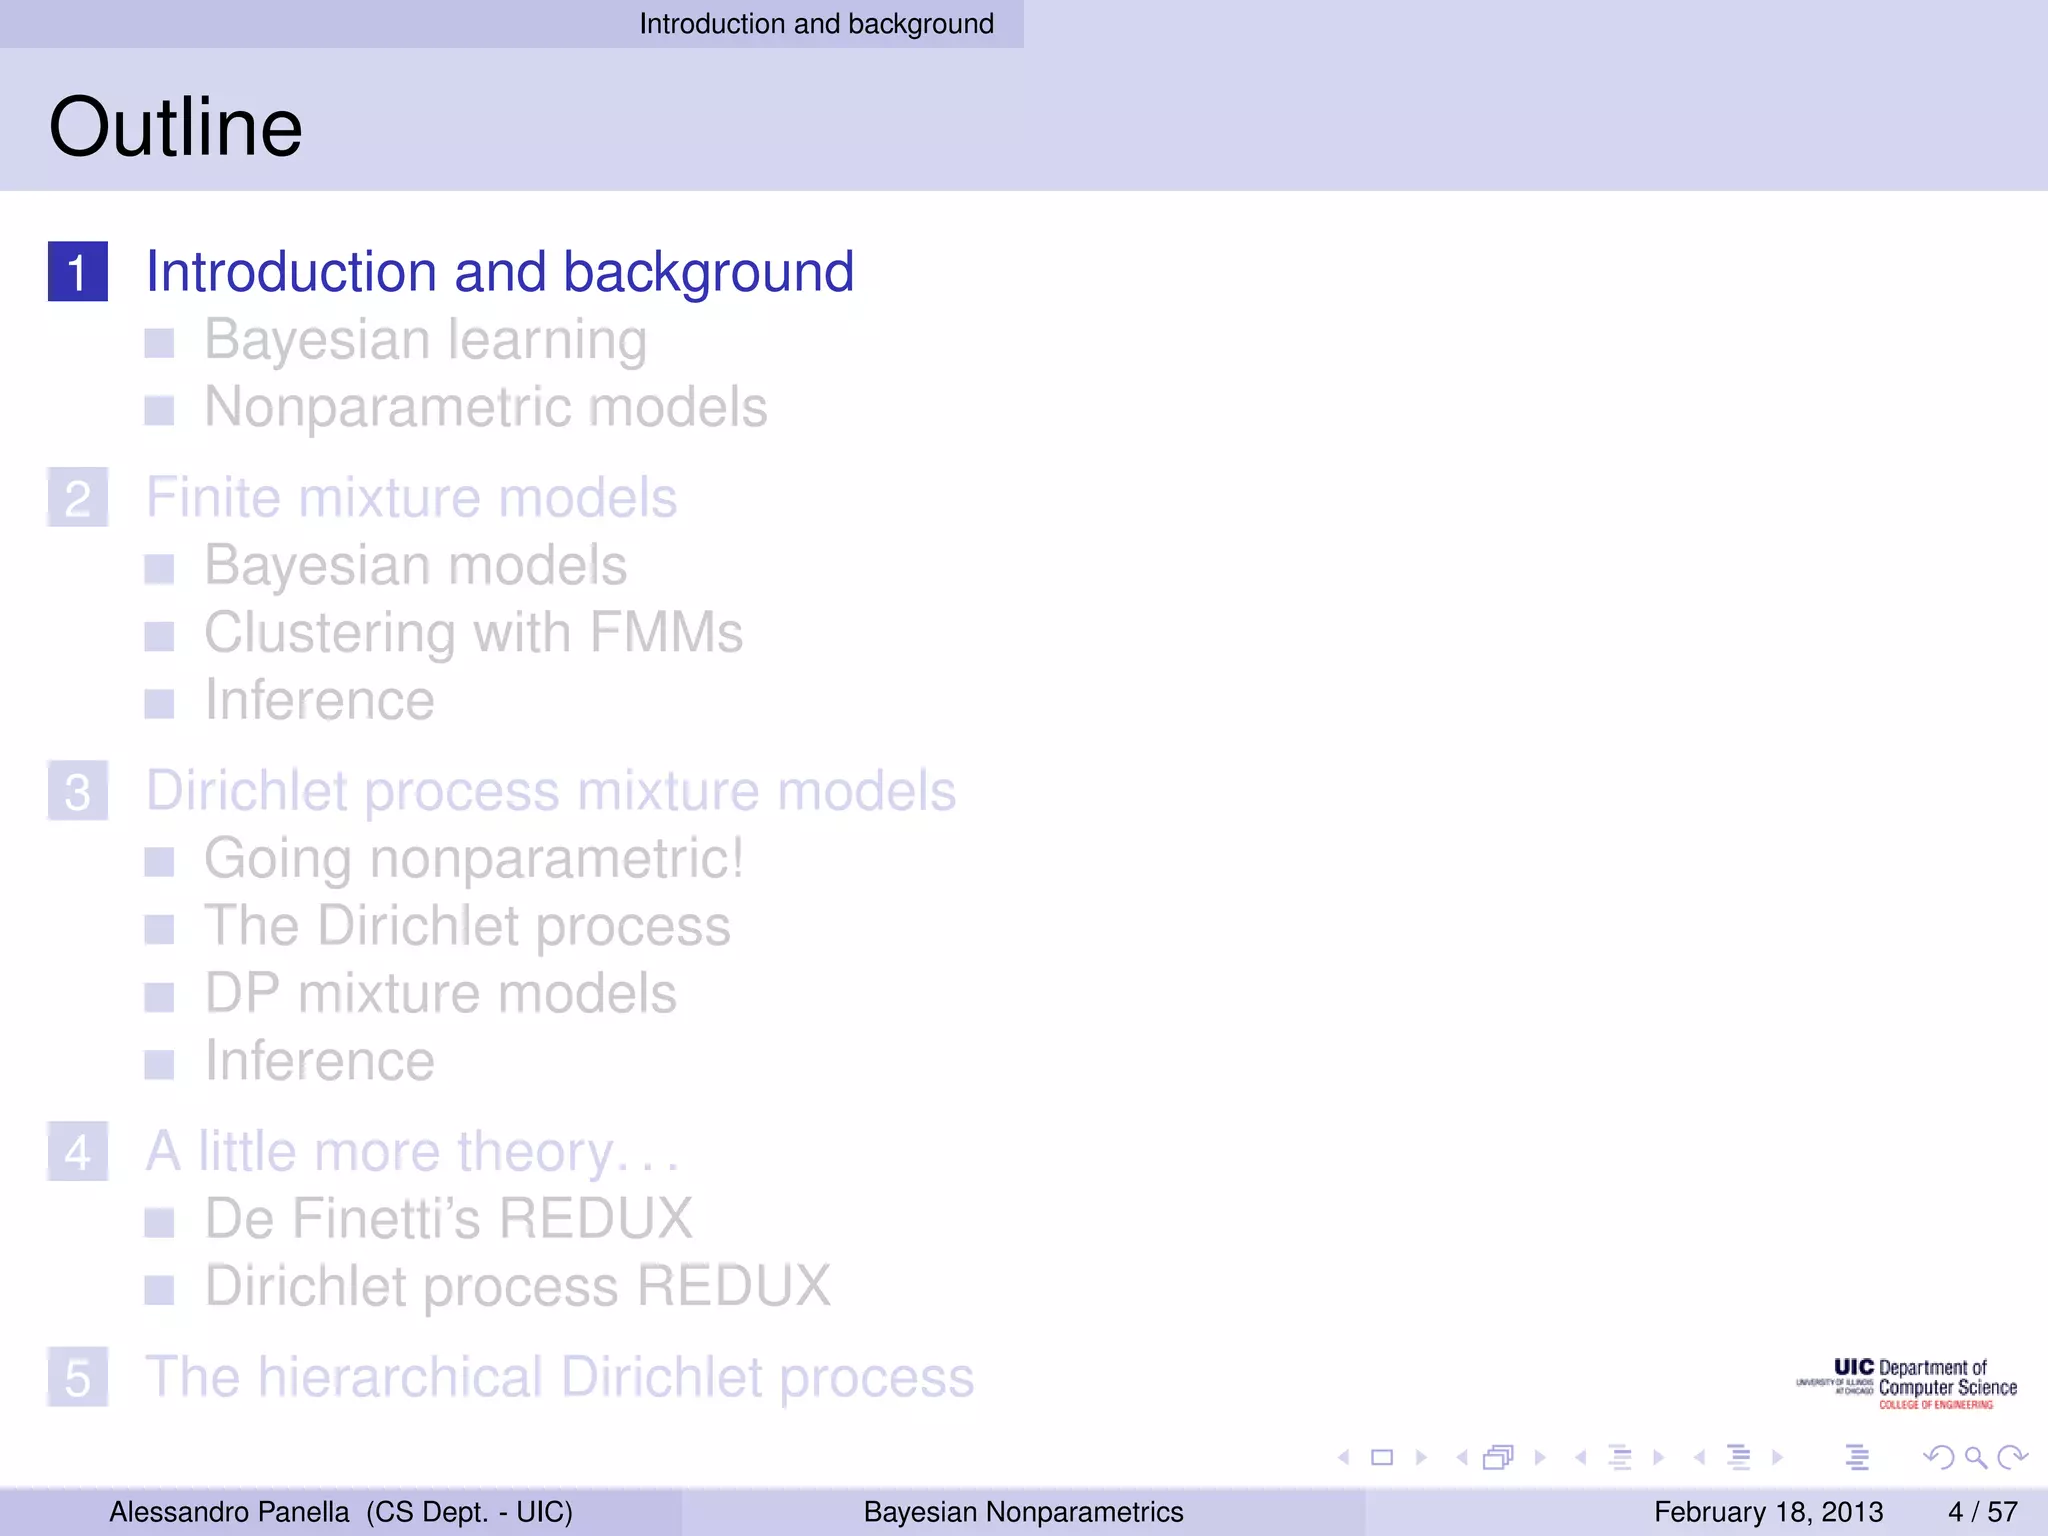The image size is (2048, 1536).
Task: Open Introduction and background section link
Action: click(500, 272)
